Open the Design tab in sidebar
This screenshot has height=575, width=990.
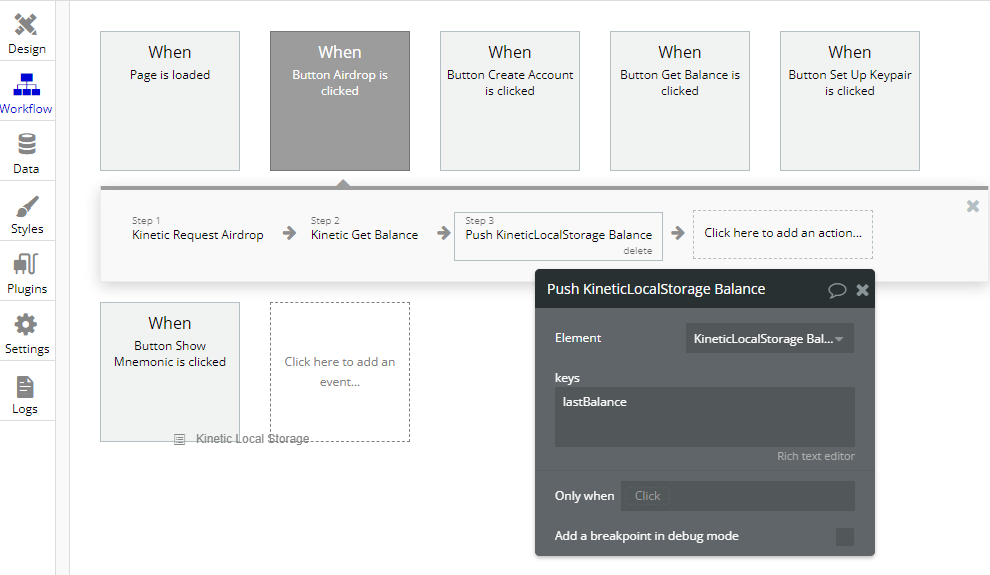pos(26,33)
